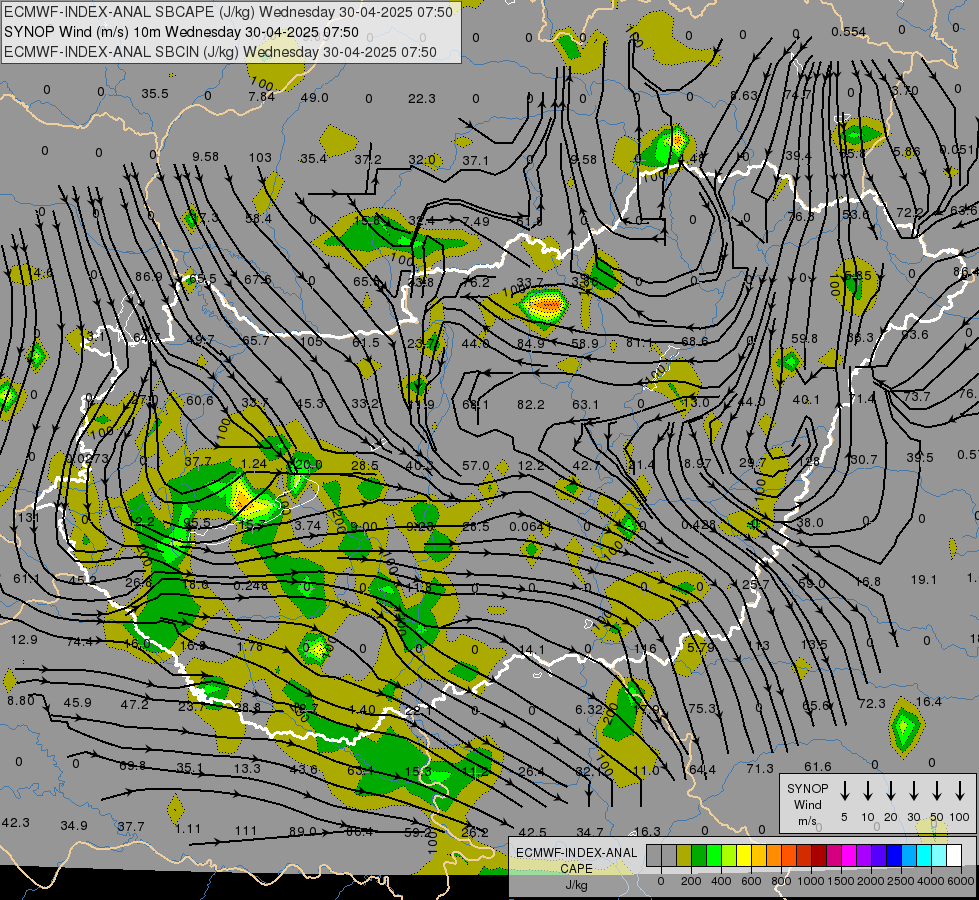Click the SBCAPE title line in the header
The height and width of the screenshot is (900, 979).
coord(228,12)
